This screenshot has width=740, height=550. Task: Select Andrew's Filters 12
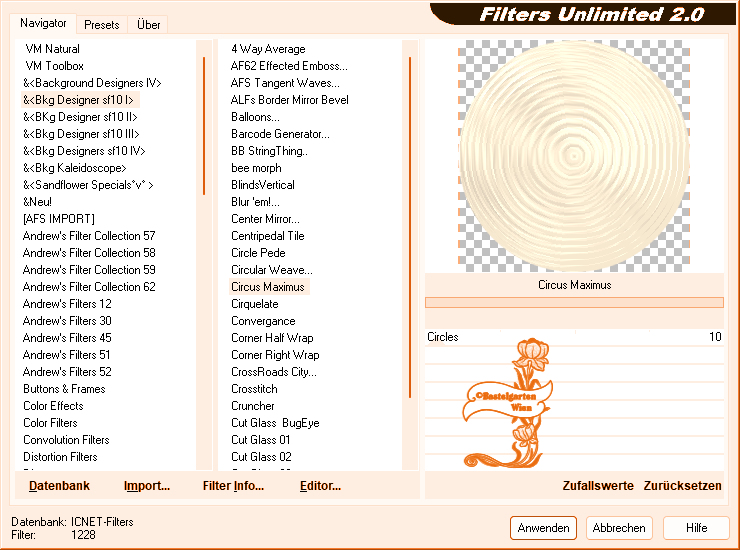point(67,304)
